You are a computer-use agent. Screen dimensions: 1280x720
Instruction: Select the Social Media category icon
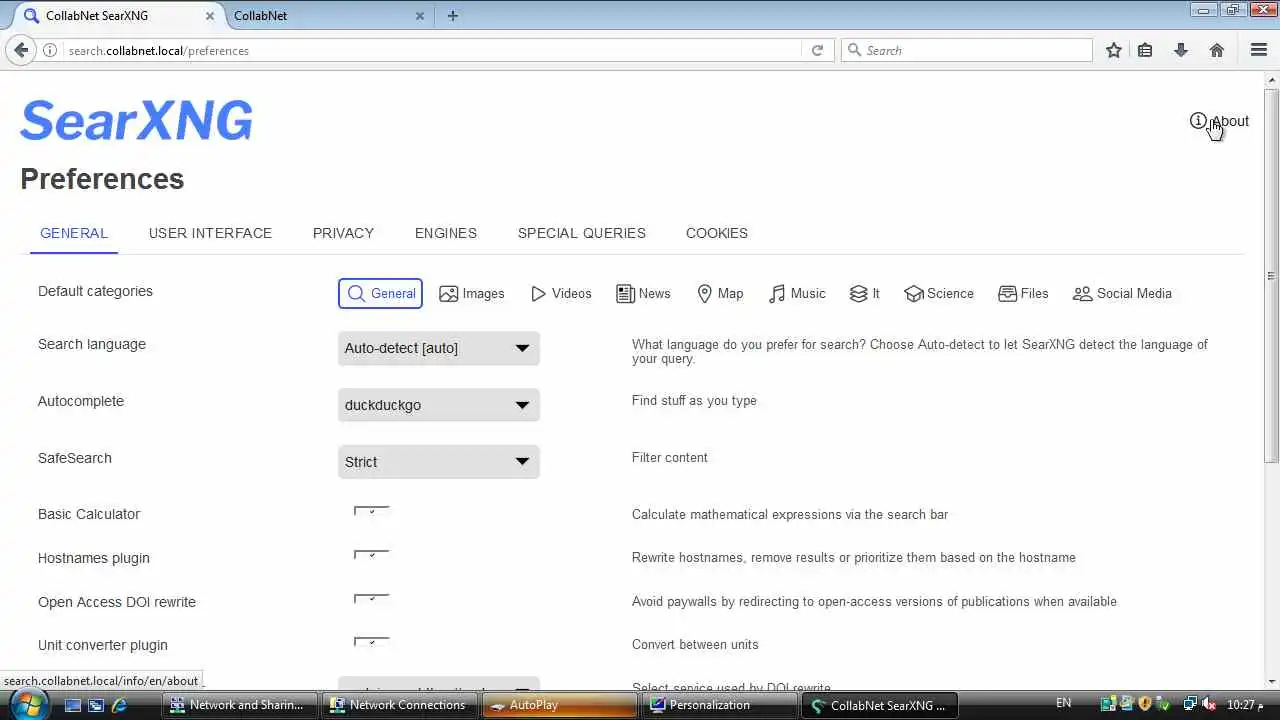[1082, 294]
